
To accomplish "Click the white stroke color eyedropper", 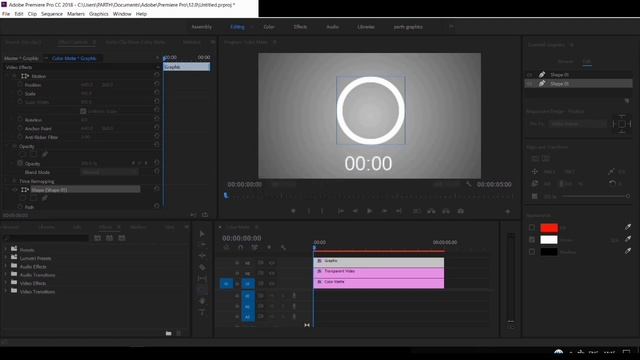I will point(628,239).
